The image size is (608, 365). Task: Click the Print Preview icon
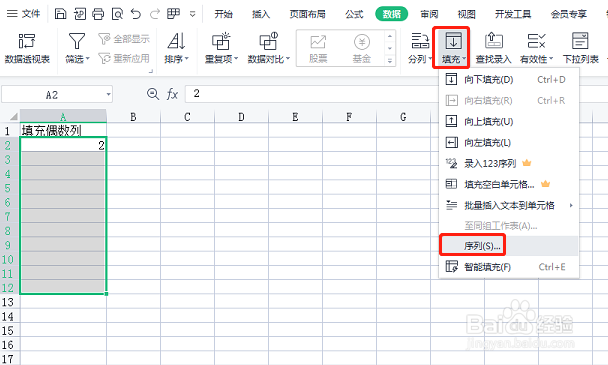pyautogui.click(x=117, y=14)
